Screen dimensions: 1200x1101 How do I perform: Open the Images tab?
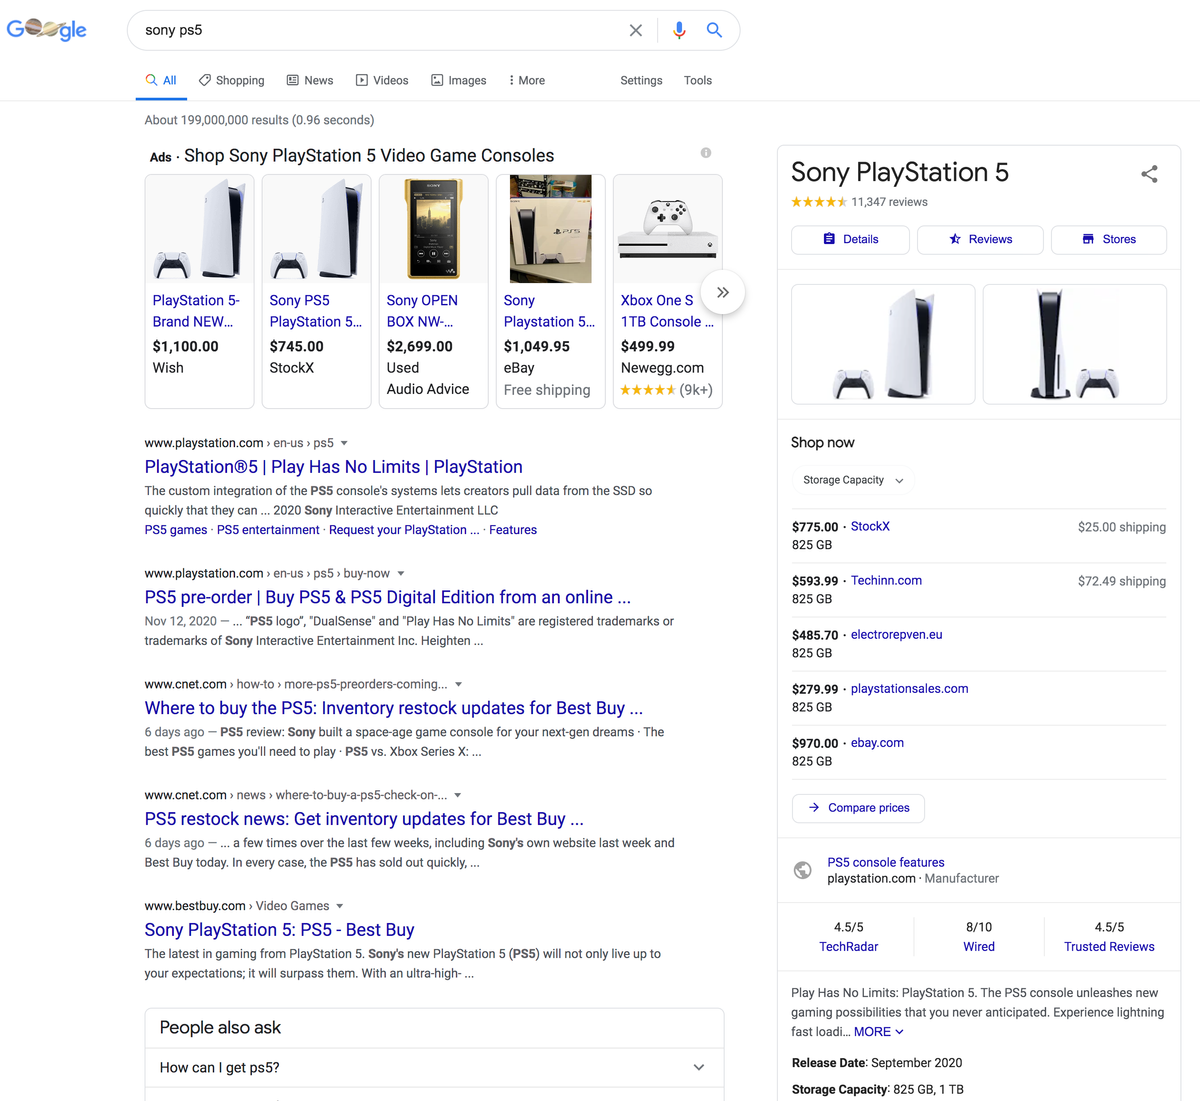458,80
